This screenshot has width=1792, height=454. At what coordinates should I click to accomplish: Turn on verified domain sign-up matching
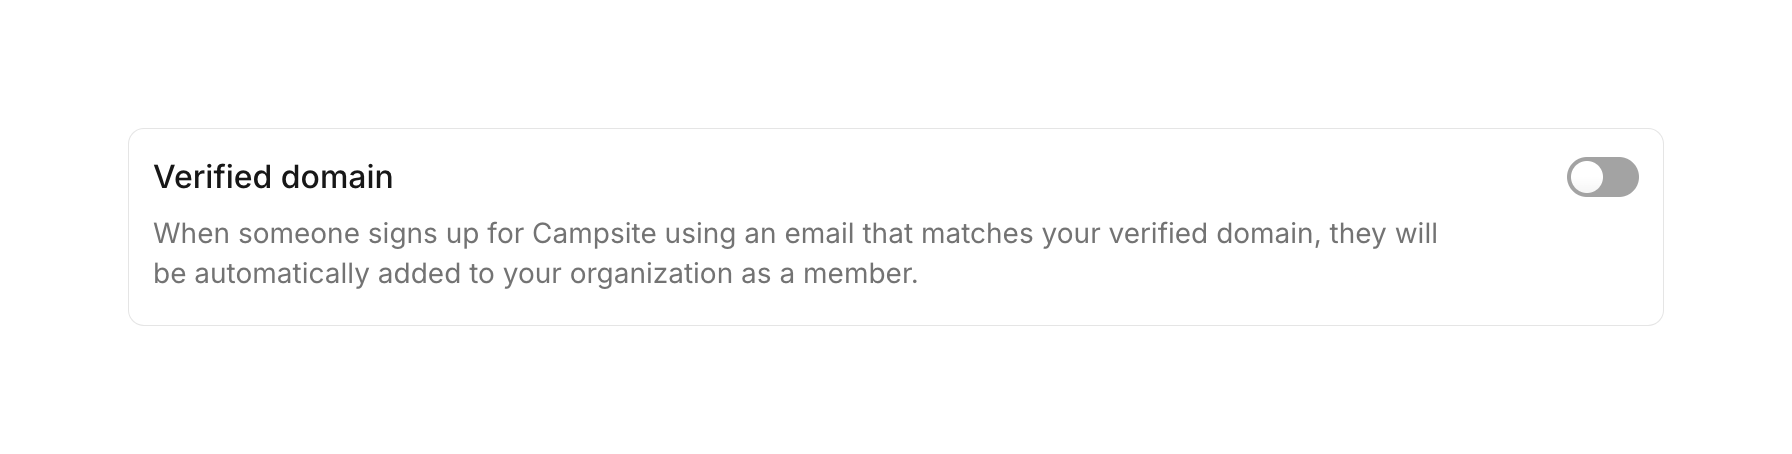coord(1602,177)
